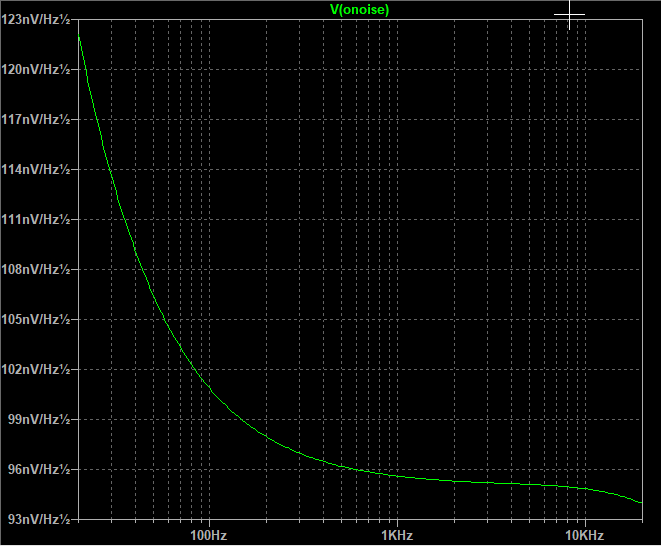Click the 100Hz frequency axis label

(x=209, y=535)
